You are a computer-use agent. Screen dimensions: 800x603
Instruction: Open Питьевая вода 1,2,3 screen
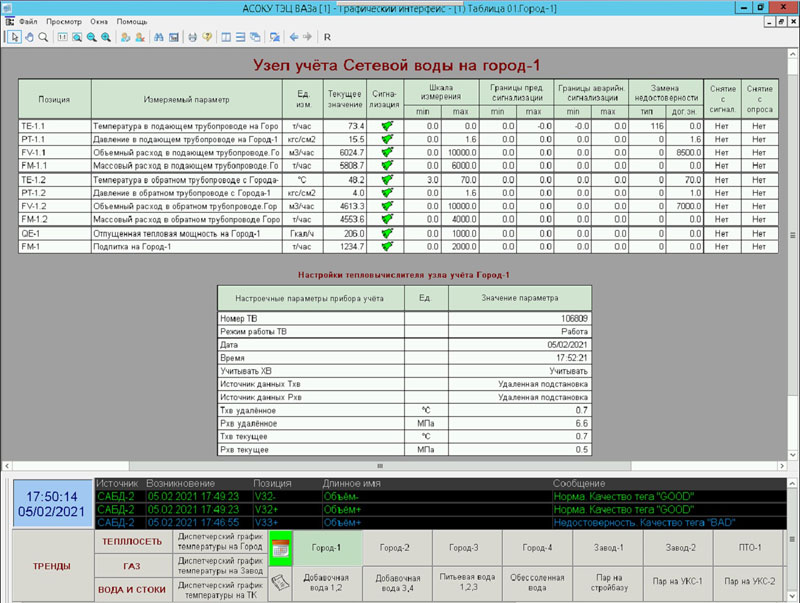(467, 583)
